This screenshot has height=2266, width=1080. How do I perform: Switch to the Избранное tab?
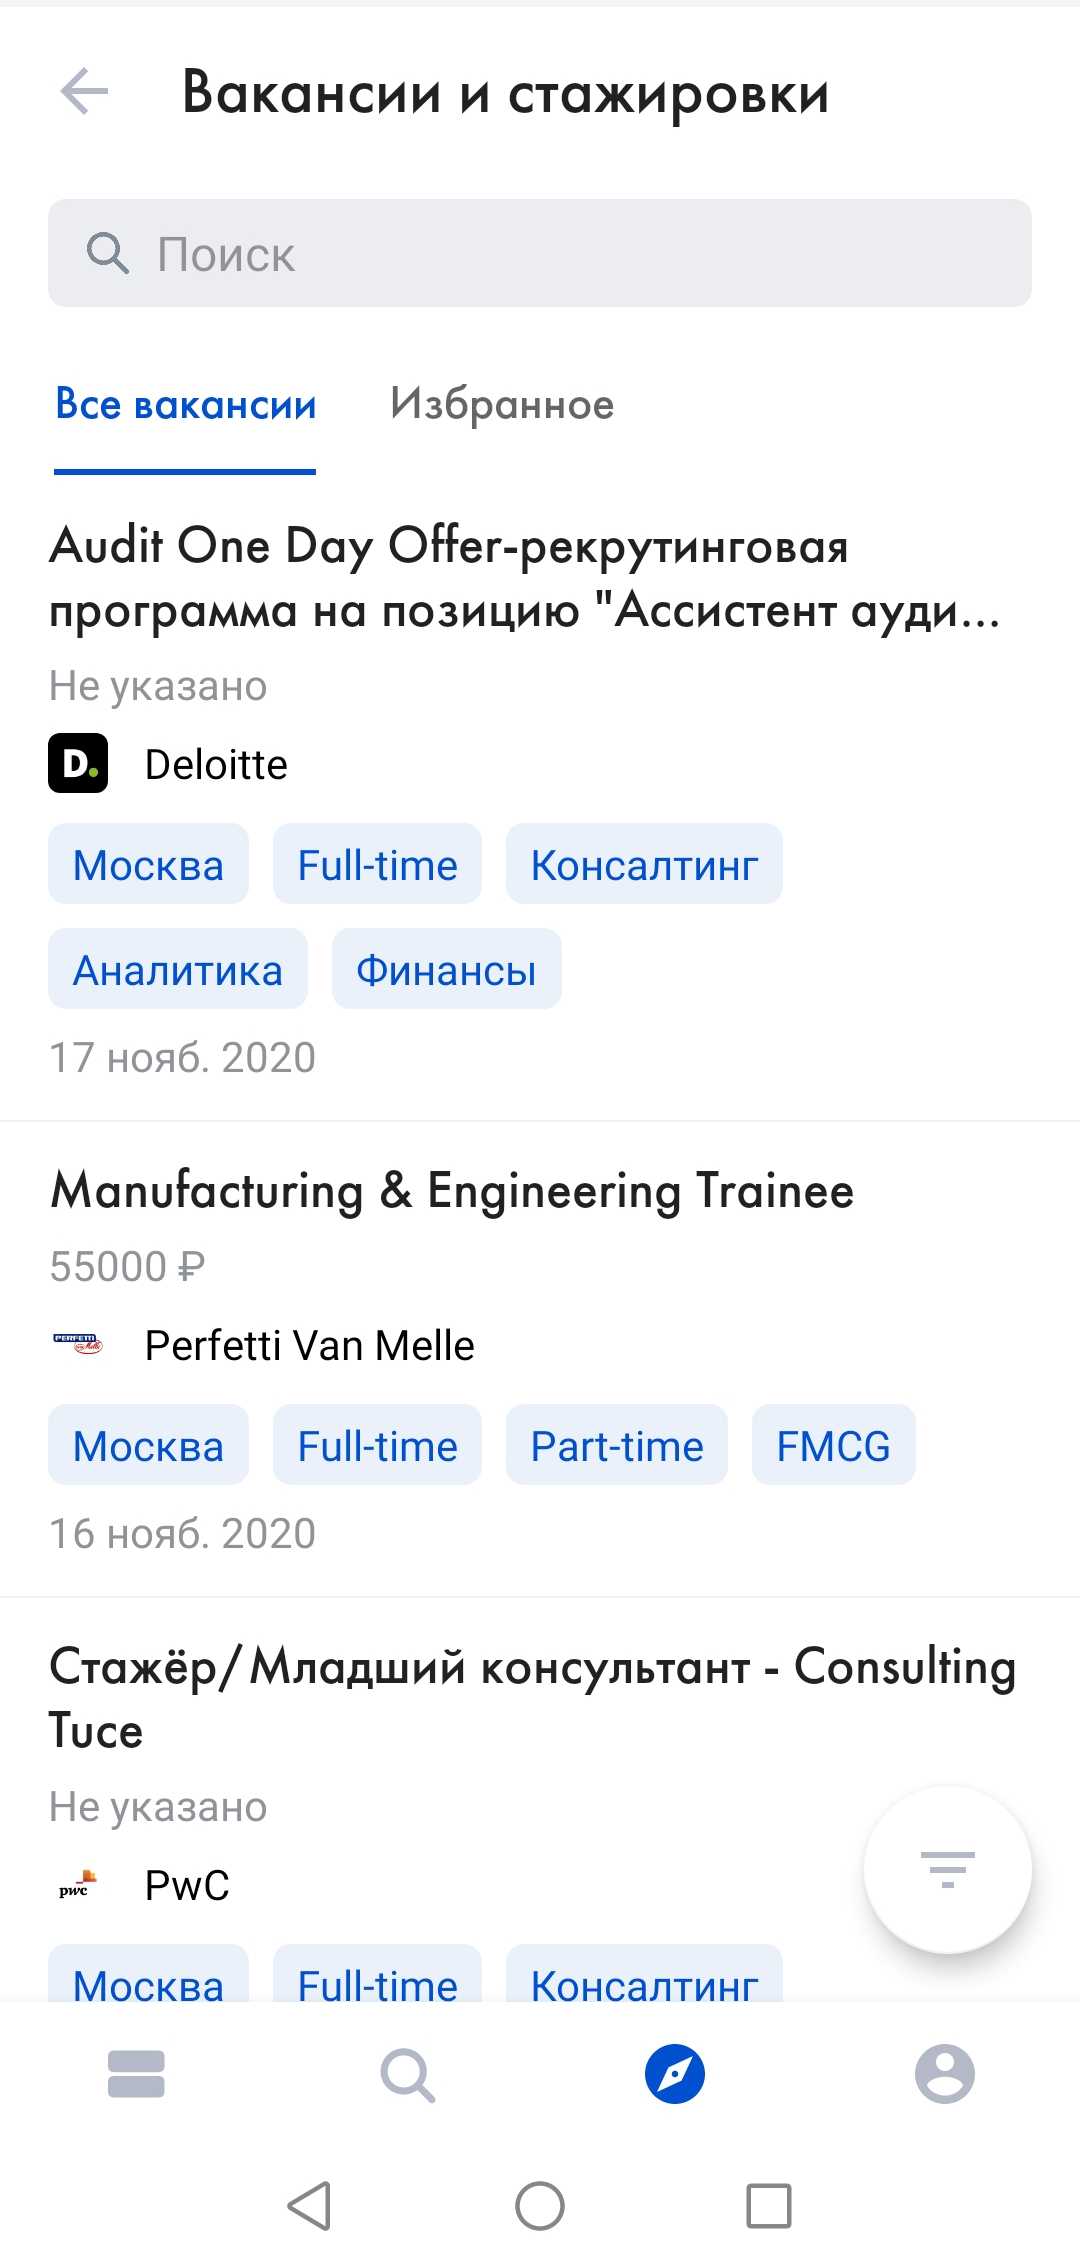pos(502,405)
